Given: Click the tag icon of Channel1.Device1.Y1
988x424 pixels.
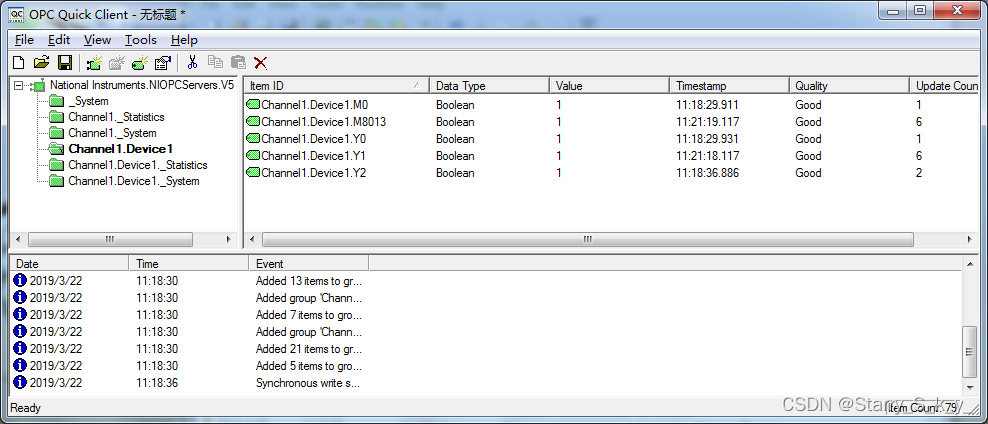Looking at the screenshot, I should point(253,156).
